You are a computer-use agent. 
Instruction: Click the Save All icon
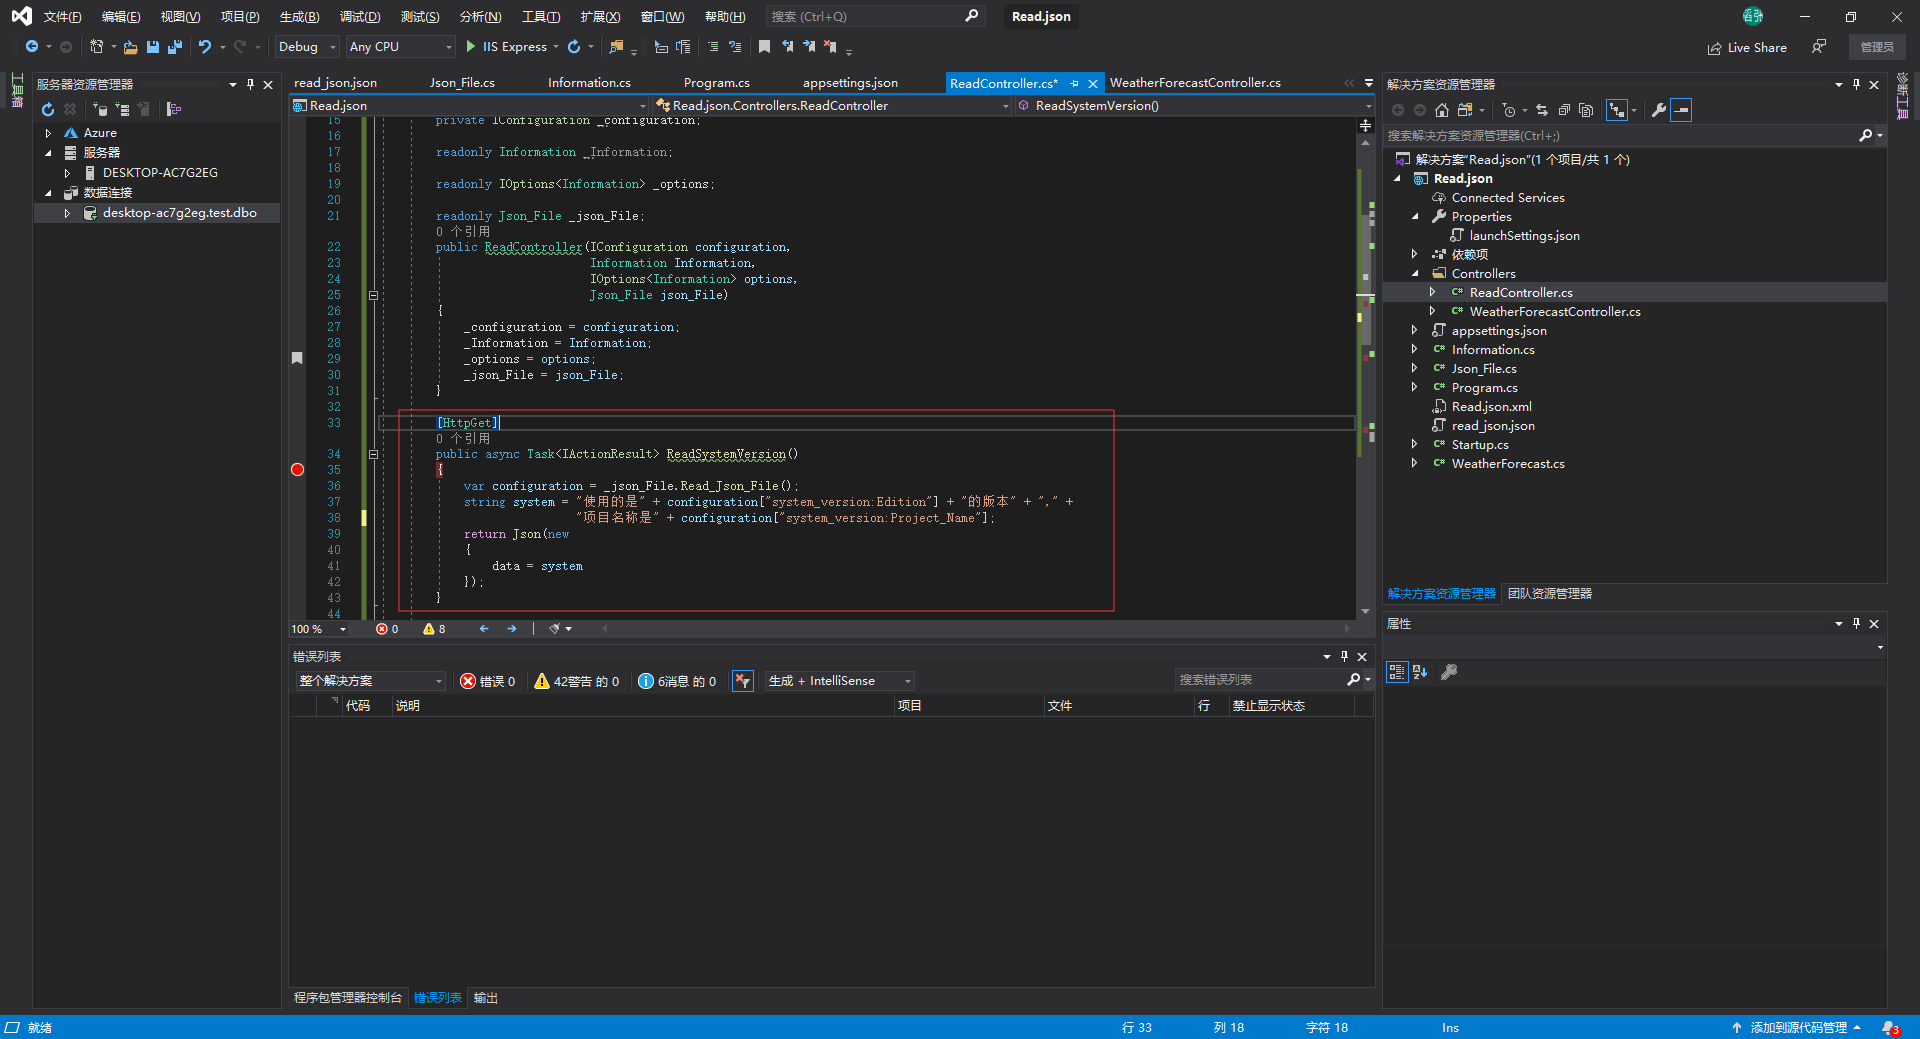pyautogui.click(x=175, y=47)
